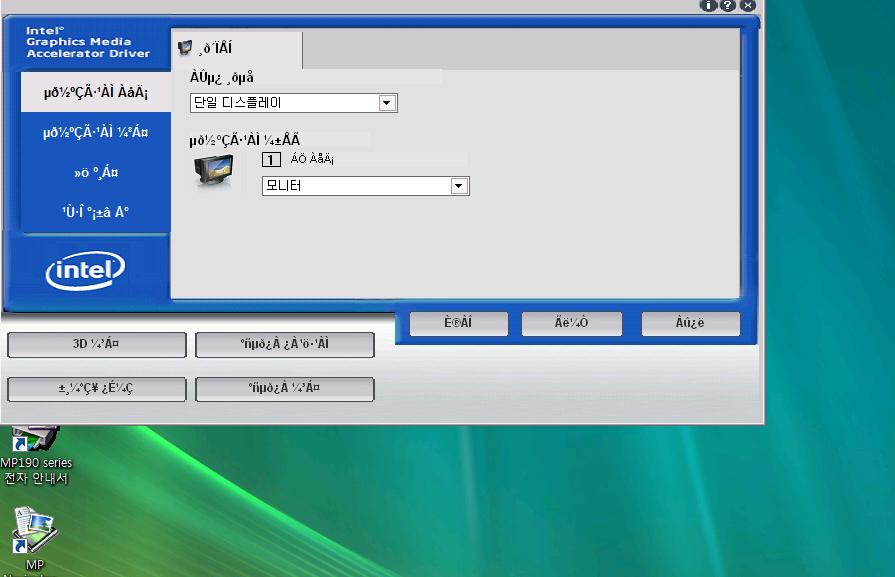The height and width of the screenshot is (577, 895).
Task: Click the Intel logo
Action: point(85,271)
